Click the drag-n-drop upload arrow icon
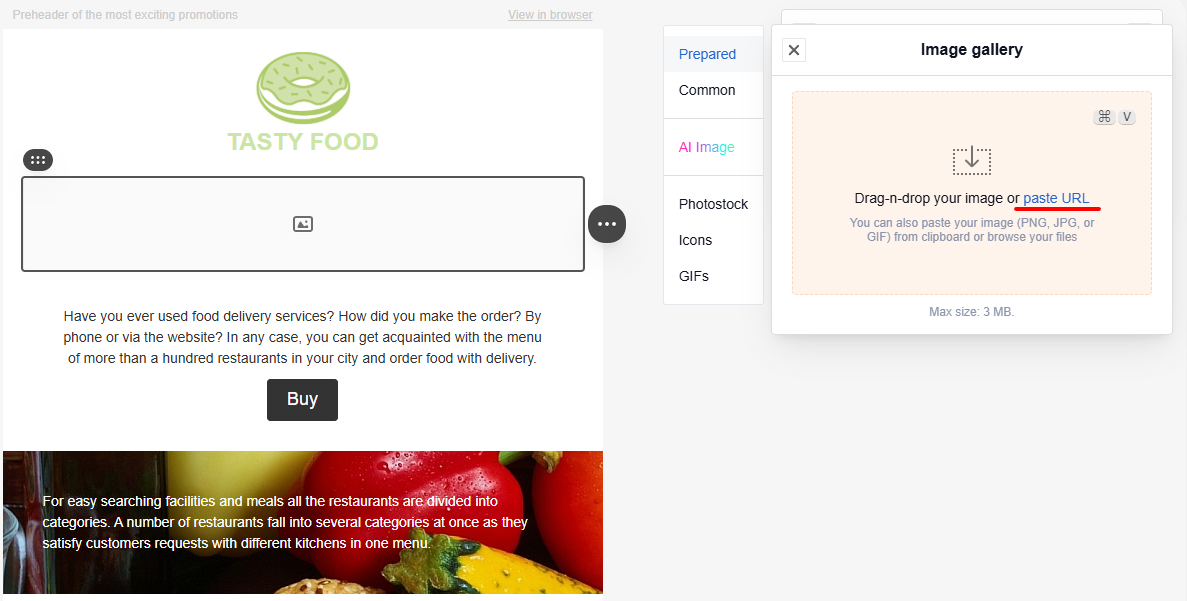Image resolution: width=1187 pixels, height=601 pixels. [972, 160]
